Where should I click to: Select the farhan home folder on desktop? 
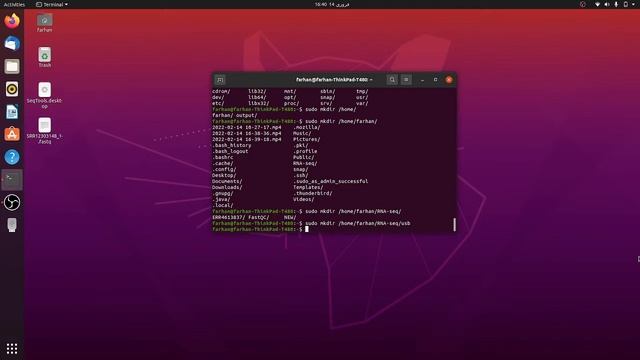click(44, 23)
